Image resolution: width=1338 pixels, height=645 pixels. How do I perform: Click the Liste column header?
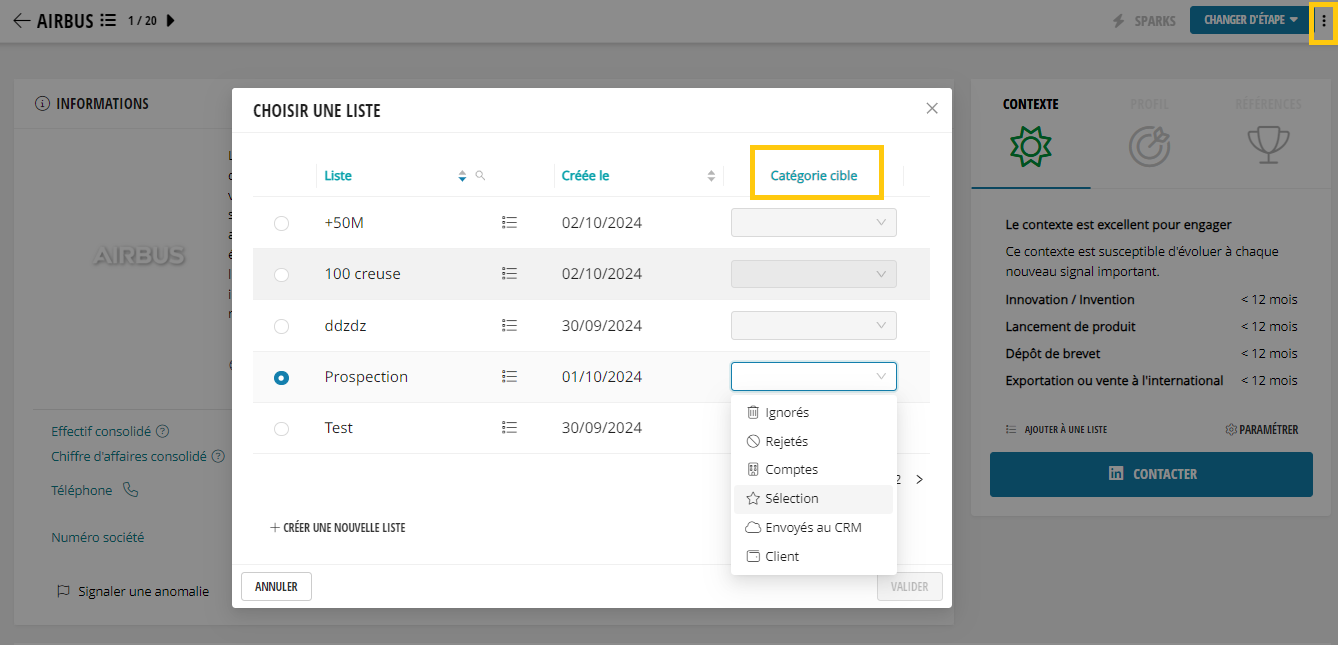coord(338,175)
